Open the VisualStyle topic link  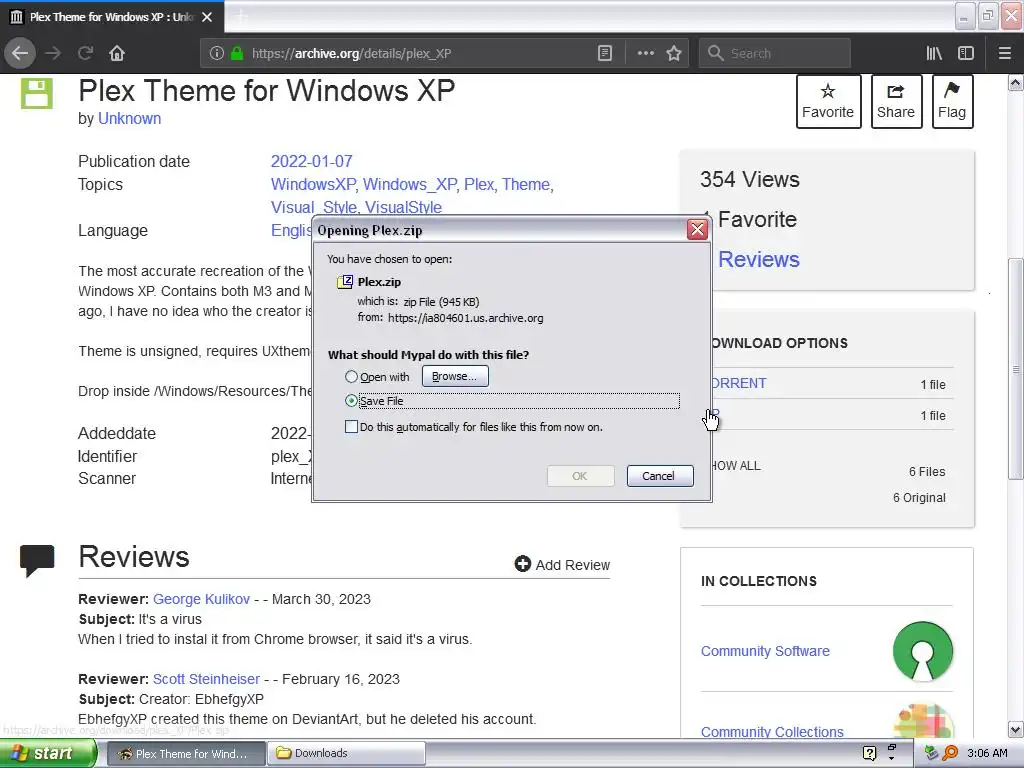pyautogui.click(x=403, y=208)
